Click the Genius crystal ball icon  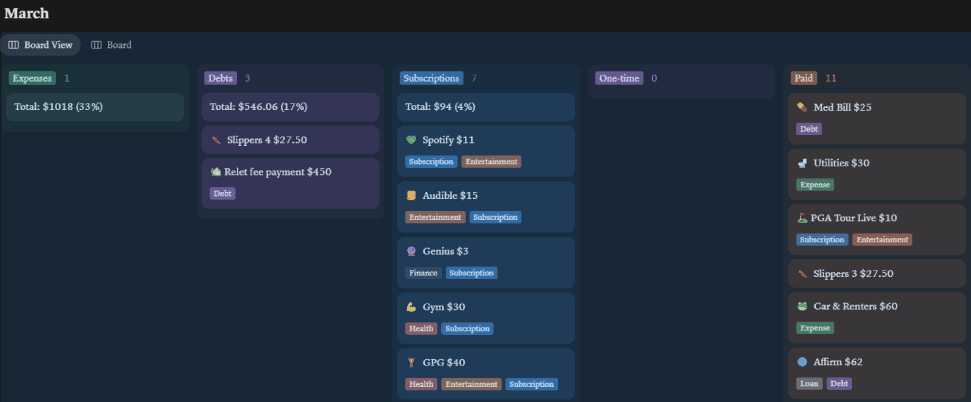[x=411, y=251]
